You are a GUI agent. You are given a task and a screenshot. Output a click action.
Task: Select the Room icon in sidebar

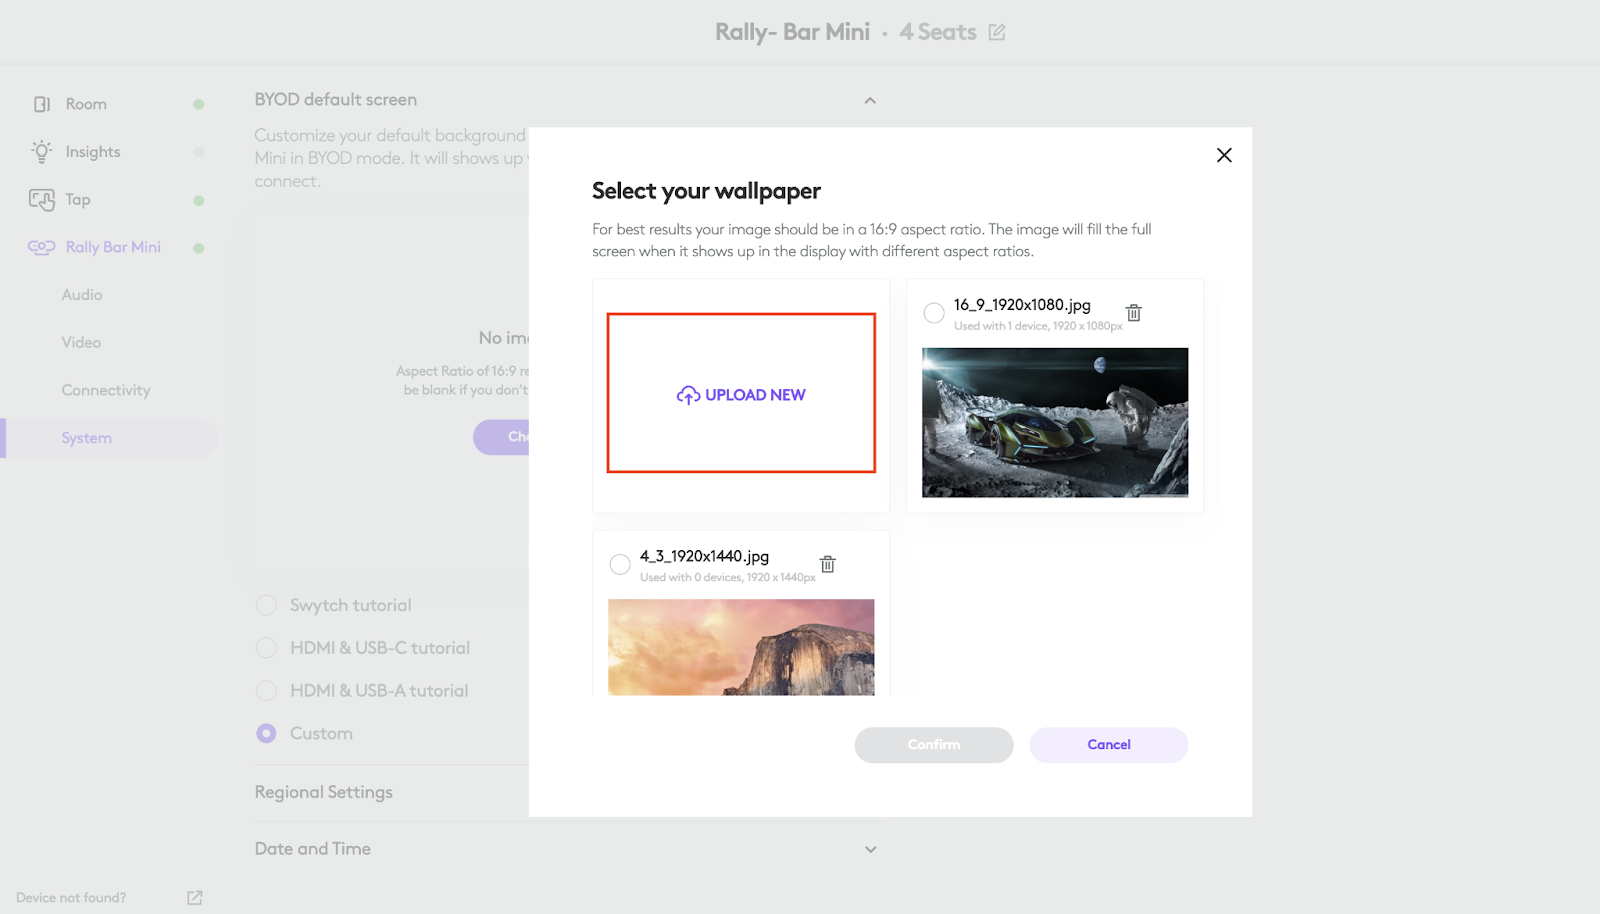pyautogui.click(x=41, y=103)
